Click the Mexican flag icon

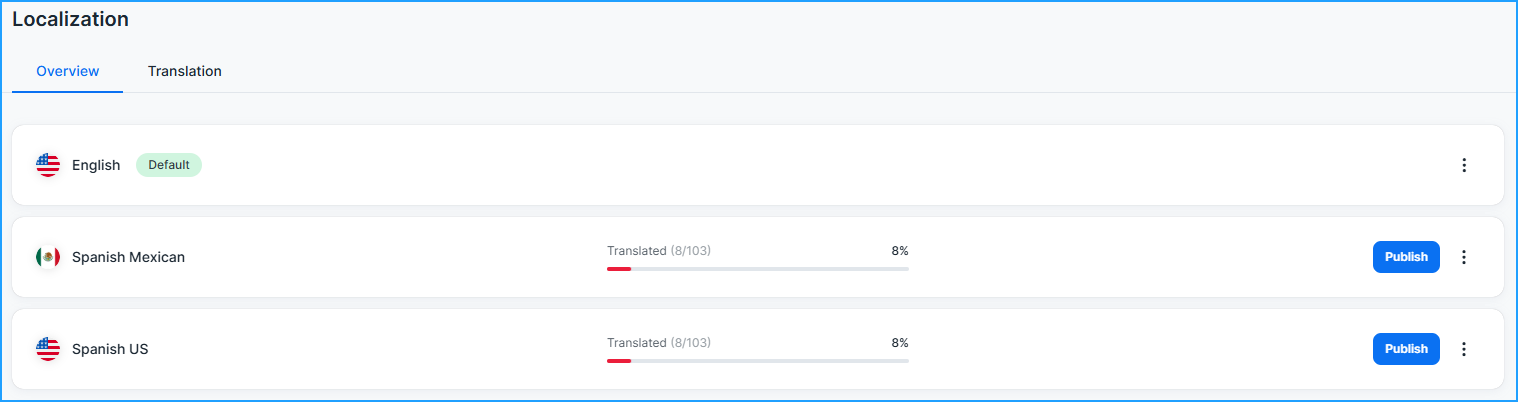(48, 257)
